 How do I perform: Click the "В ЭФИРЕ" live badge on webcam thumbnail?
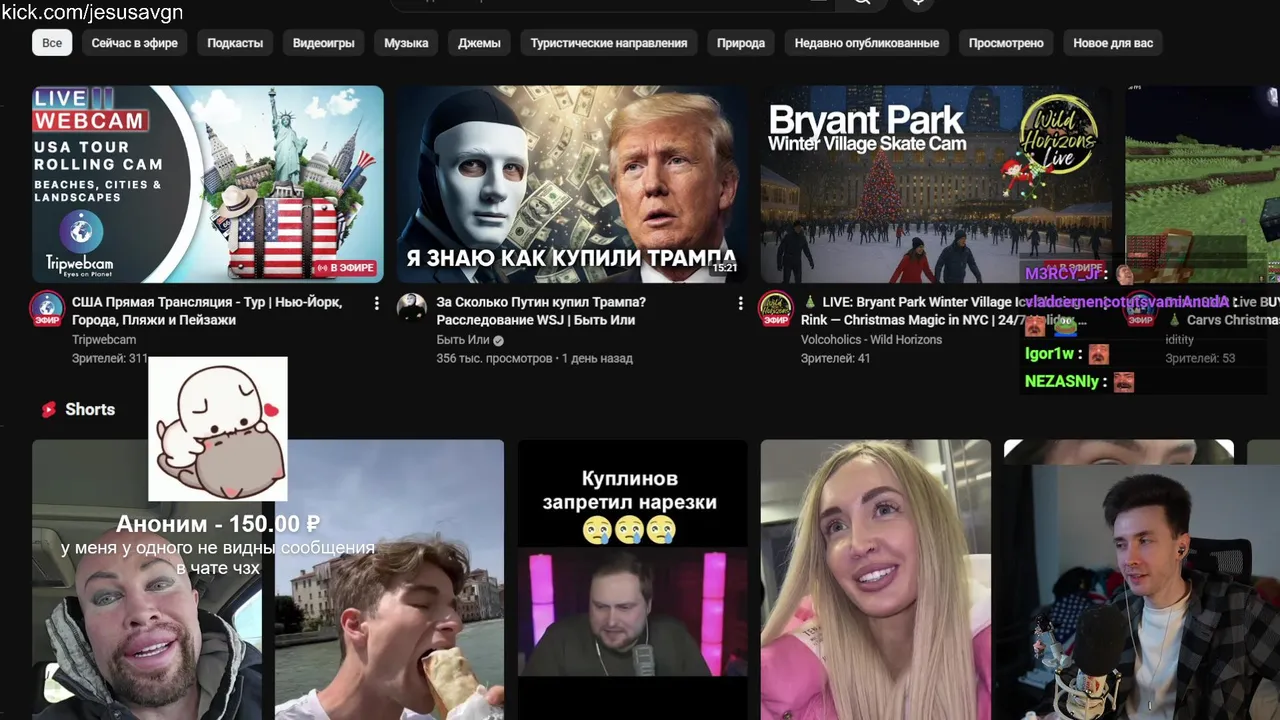tap(345, 268)
